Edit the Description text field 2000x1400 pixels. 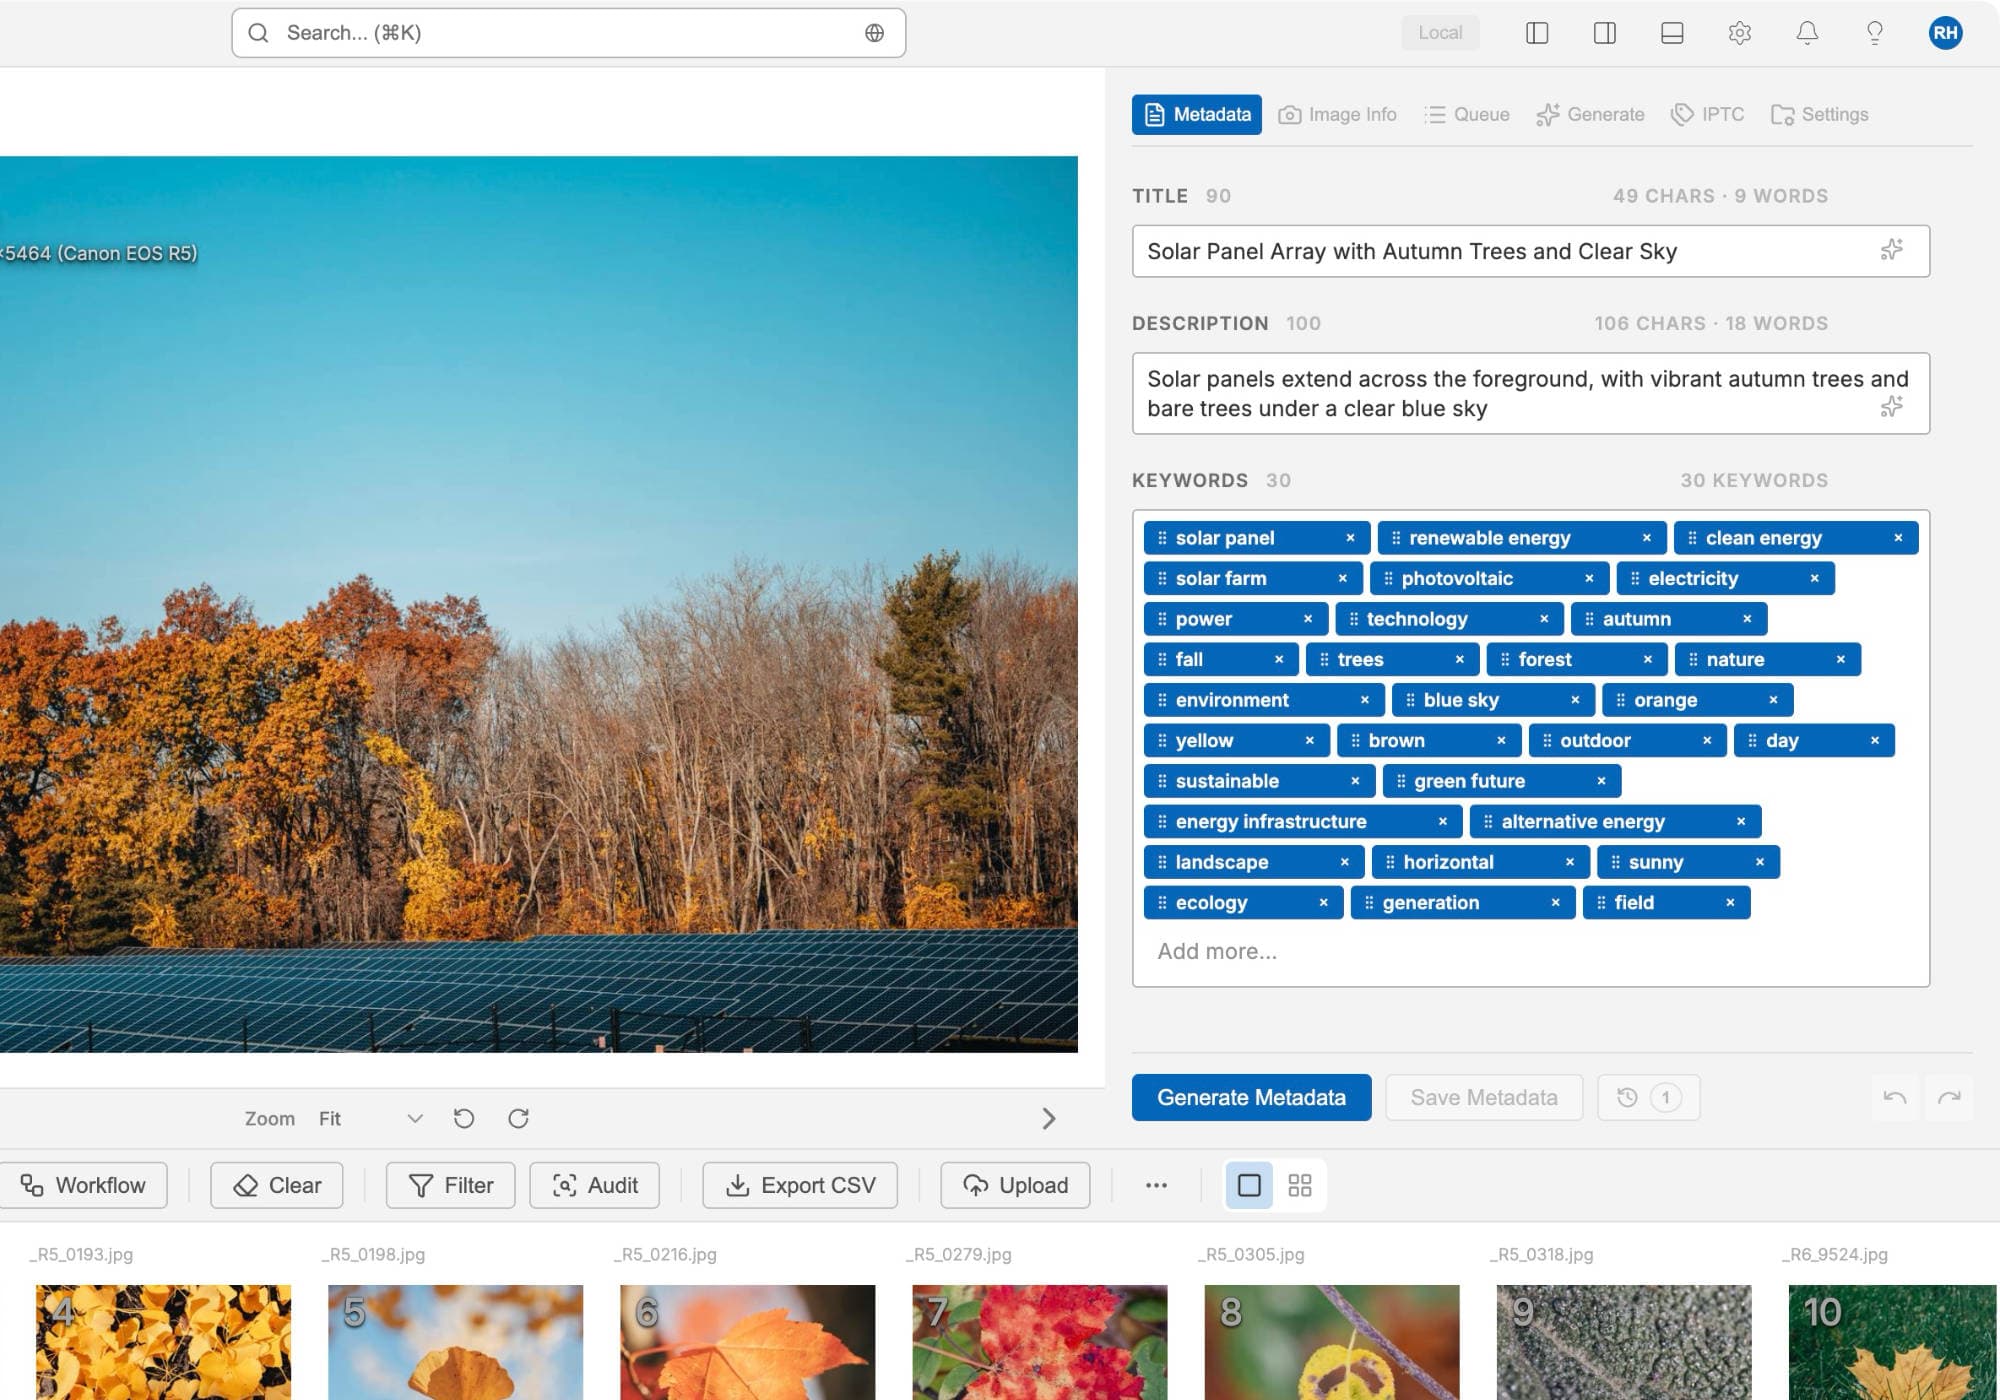point(1530,393)
